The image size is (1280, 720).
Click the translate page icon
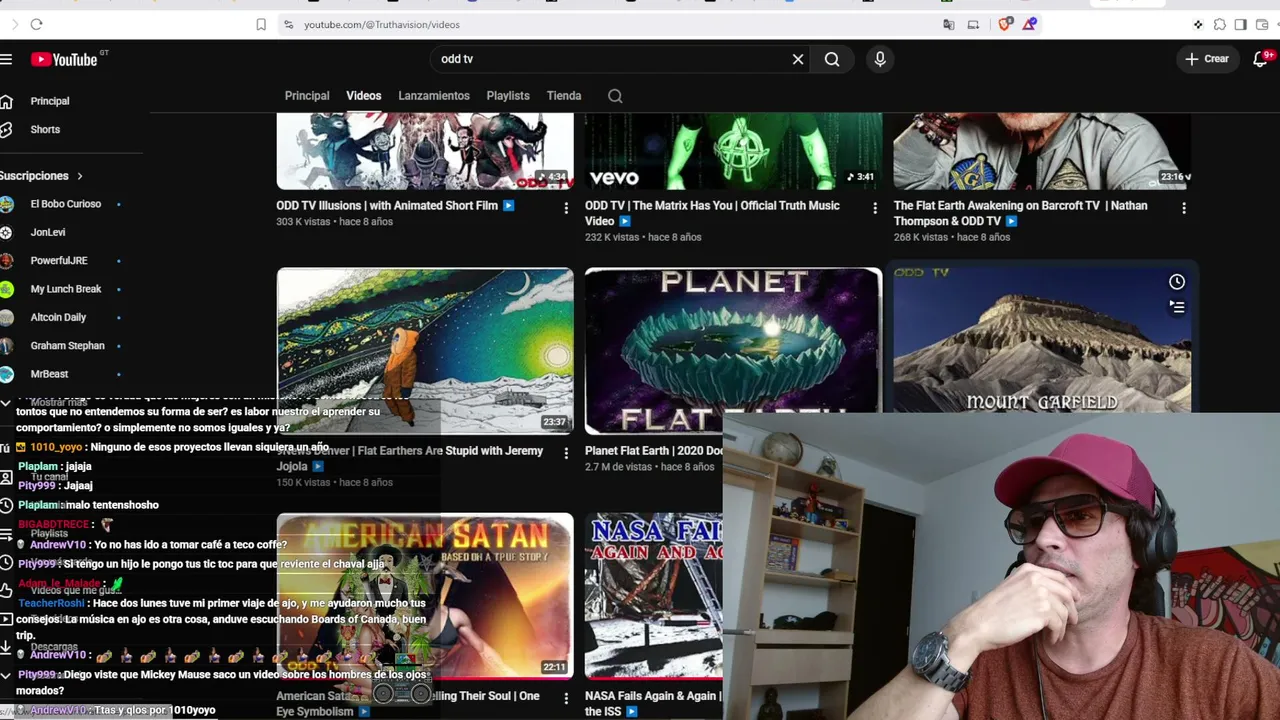click(949, 24)
